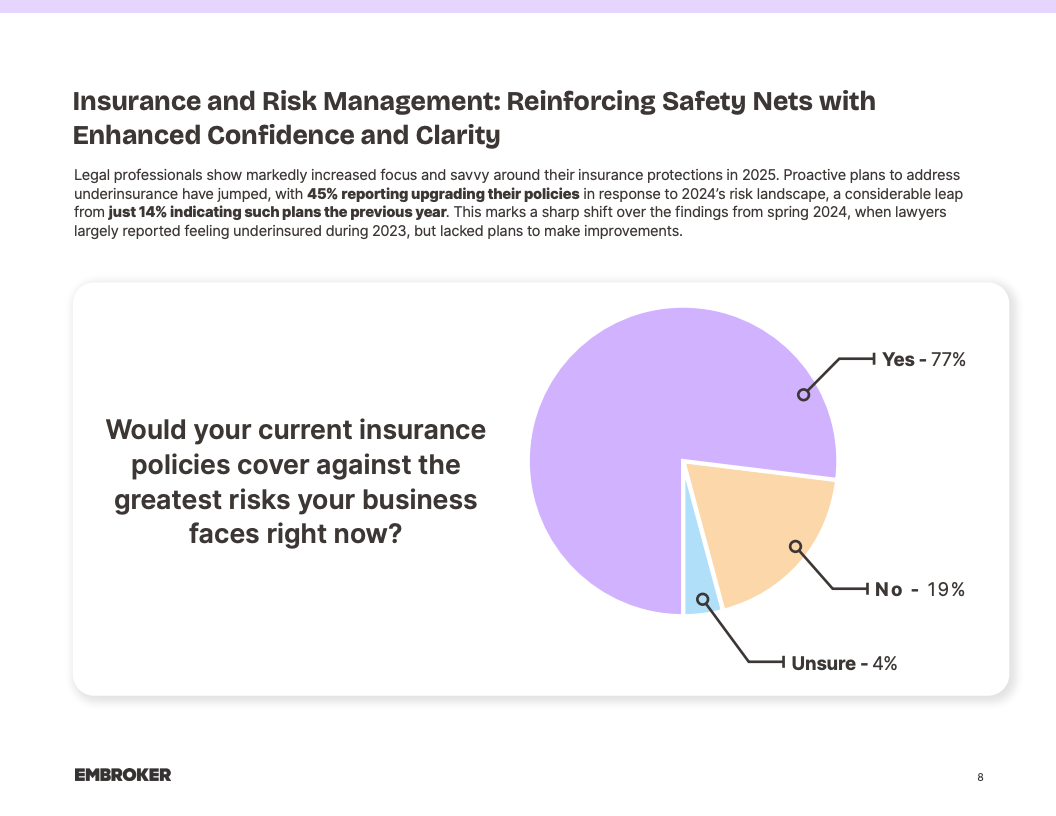1056x816 pixels.
Task: Click the "Enhanced Confidence and Clarity" heading line
Action: 286,134
